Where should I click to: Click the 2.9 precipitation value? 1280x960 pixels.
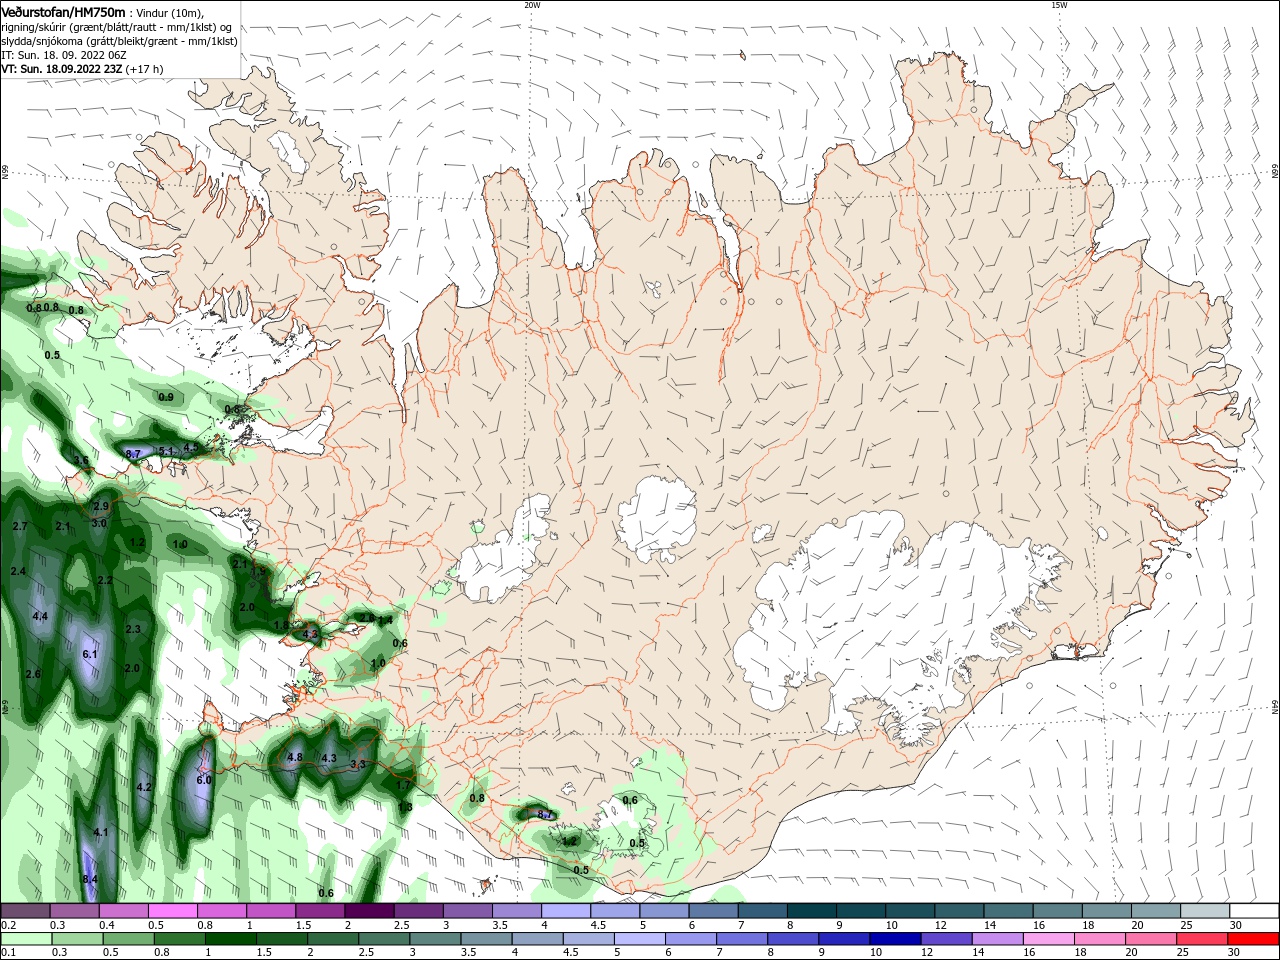(x=100, y=507)
